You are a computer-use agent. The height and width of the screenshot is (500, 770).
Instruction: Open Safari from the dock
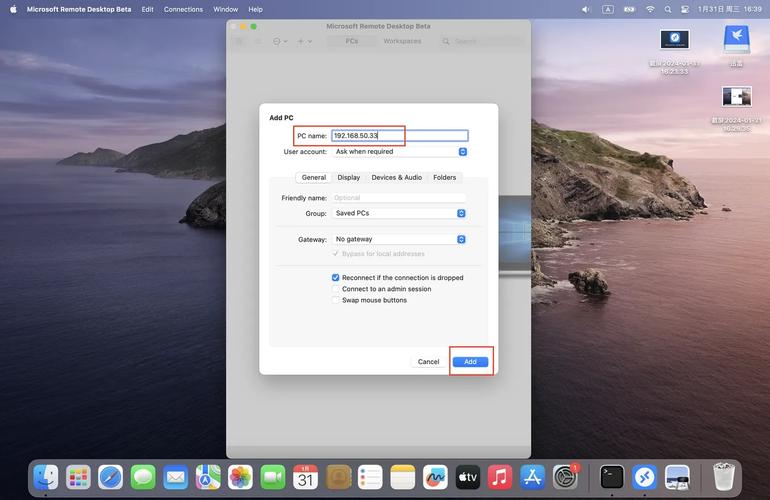pyautogui.click(x=110, y=477)
